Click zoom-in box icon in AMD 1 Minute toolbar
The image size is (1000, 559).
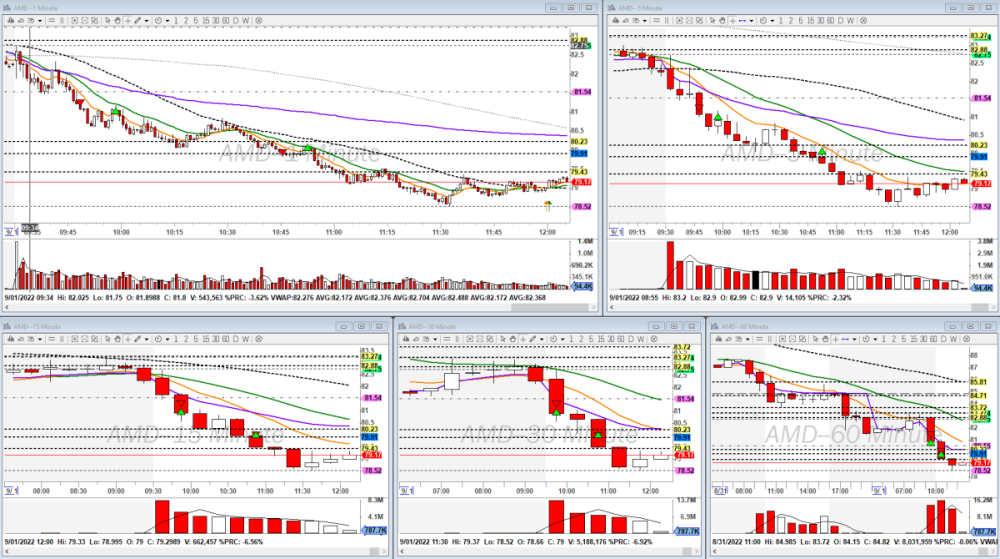pyautogui.click(x=75, y=20)
